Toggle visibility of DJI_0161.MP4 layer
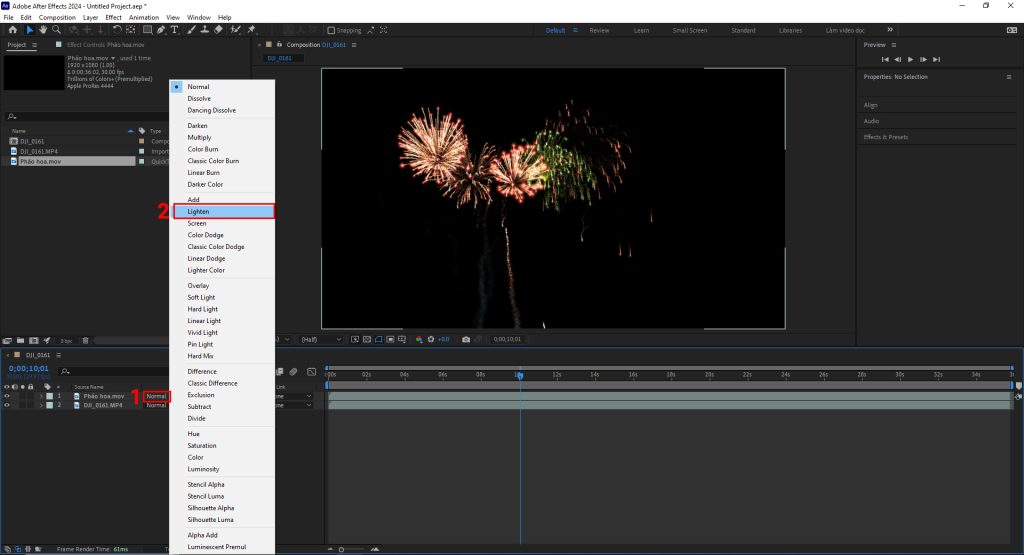Viewport: 1024px width, 555px height. (7, 405)
